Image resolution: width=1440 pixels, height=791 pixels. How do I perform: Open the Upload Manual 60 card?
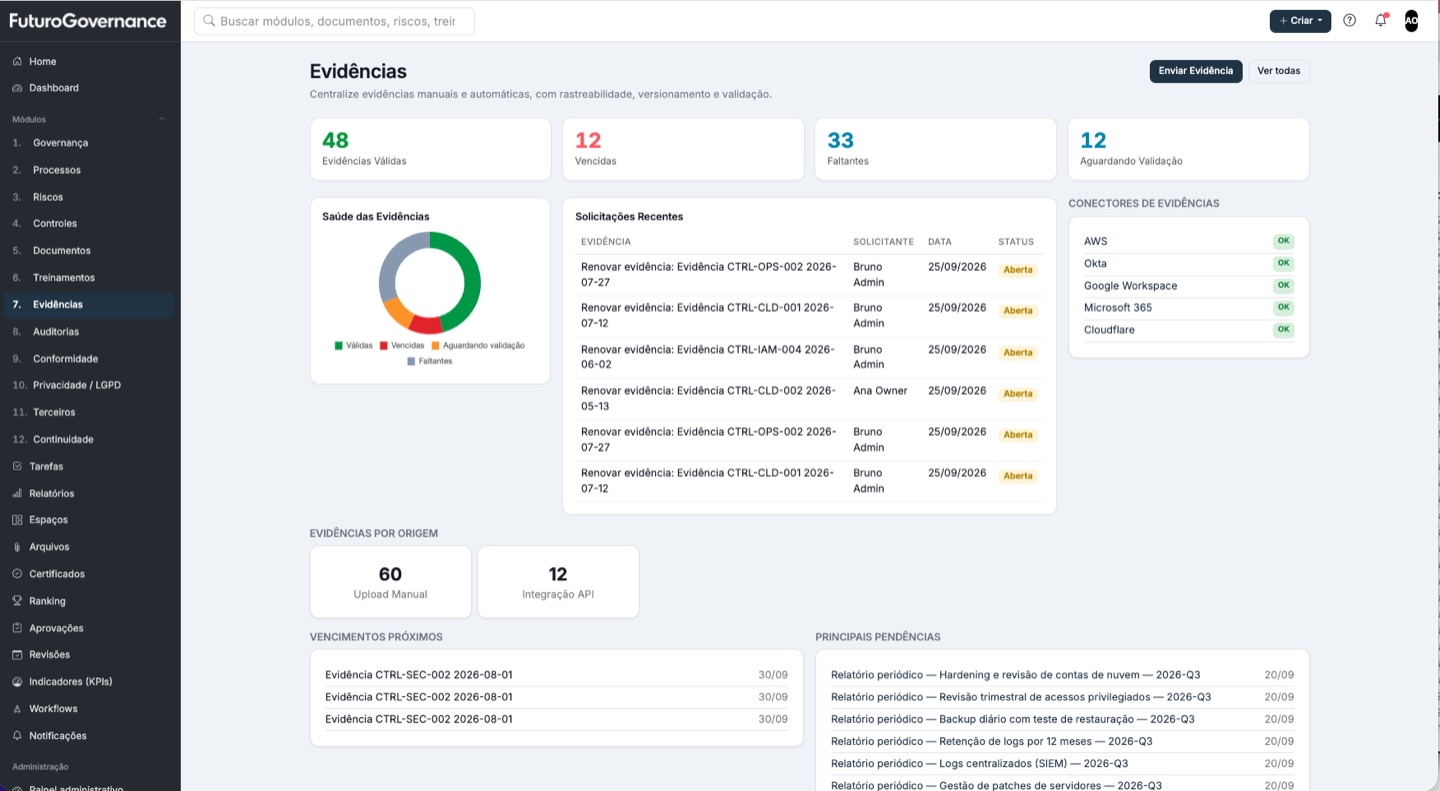point(390,582)
